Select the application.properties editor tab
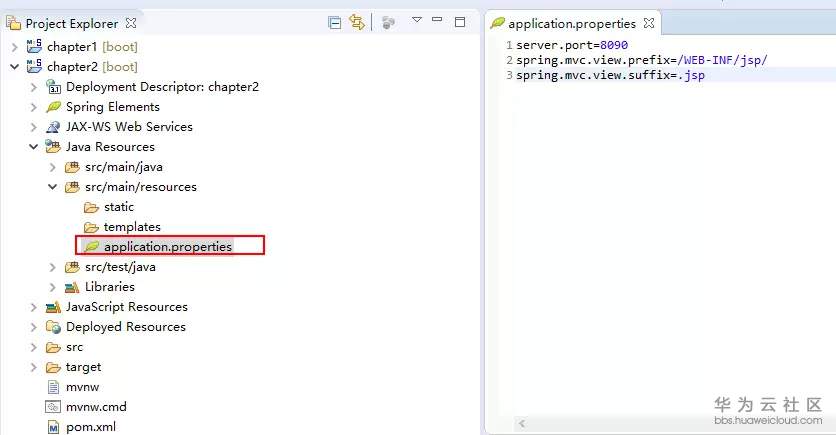 point(572,23)
